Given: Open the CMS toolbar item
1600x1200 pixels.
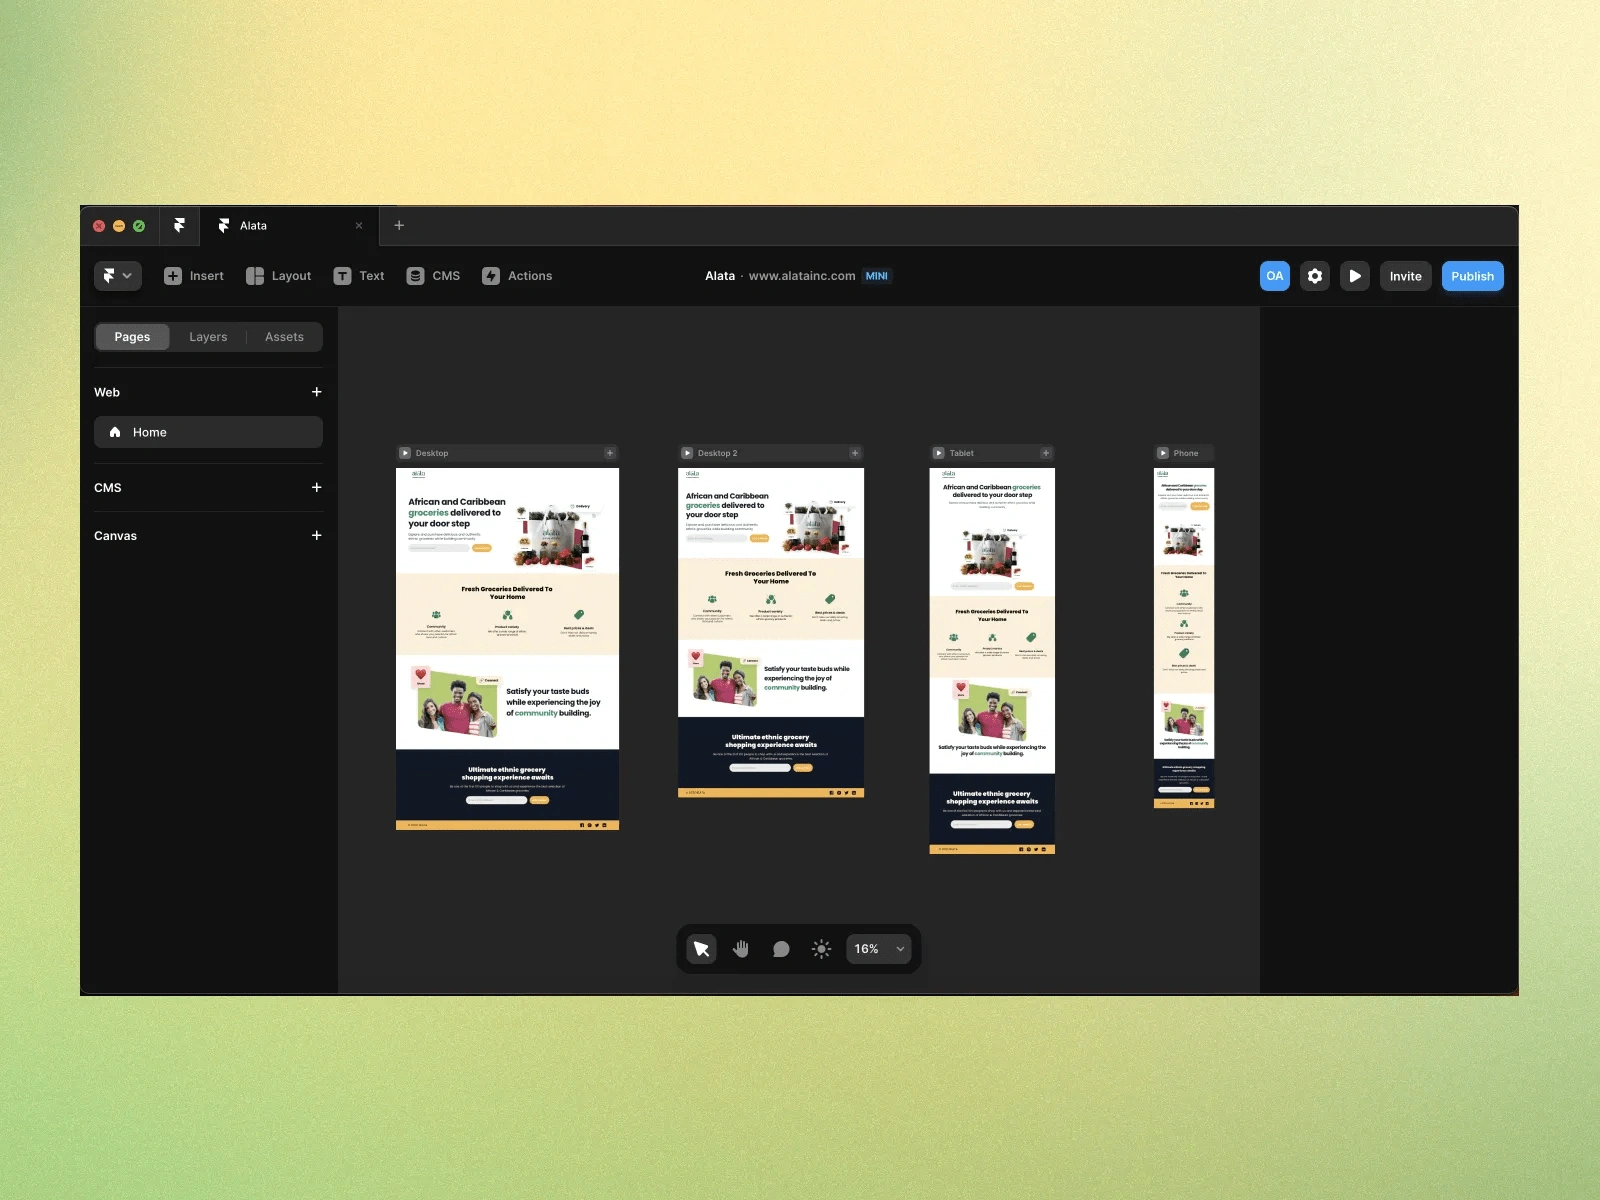Looking at the screenshot, I should point(433,276).
